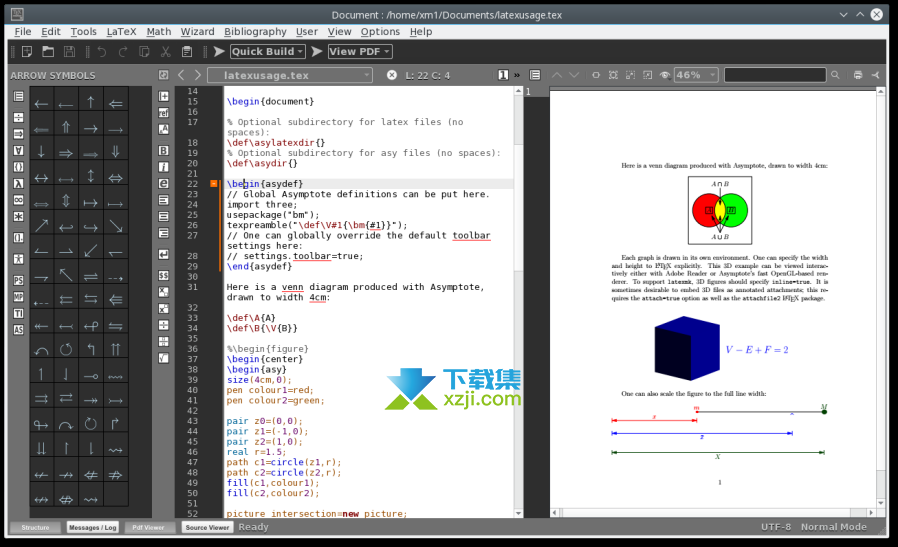The width and height of the screenshot is (898, 547).
Task: Go to next document with right chevron
Action: [x=198, y=75]
